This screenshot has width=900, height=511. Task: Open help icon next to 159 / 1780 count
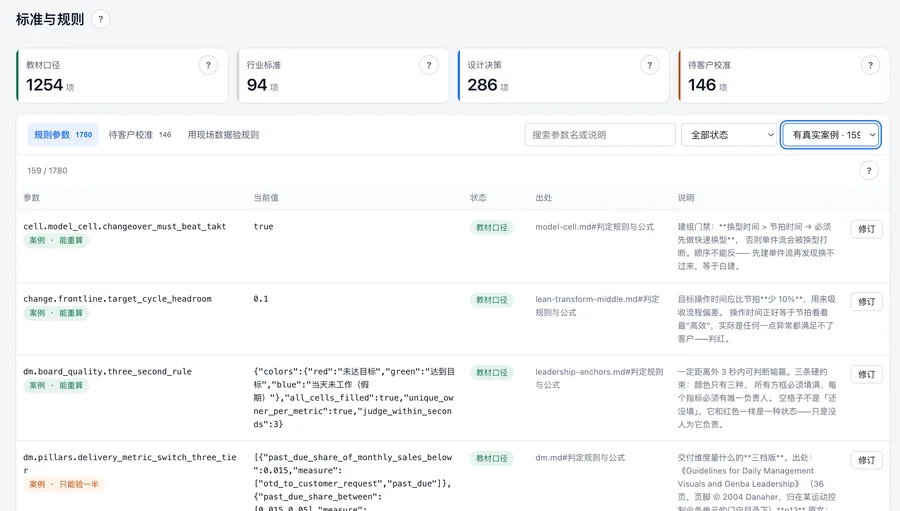869,171
